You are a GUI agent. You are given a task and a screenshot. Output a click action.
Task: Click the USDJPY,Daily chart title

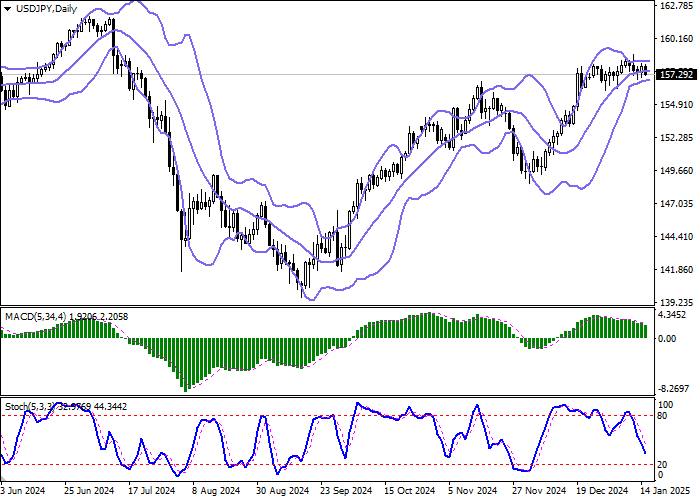tap(39, 8)
